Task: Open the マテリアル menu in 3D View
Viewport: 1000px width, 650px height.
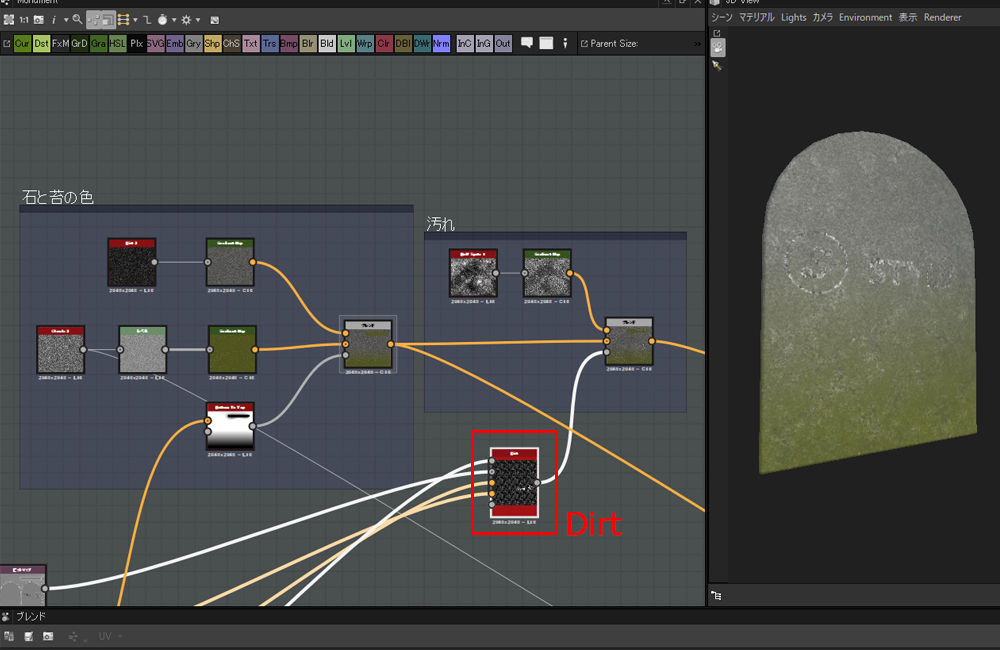Action: [x=757, y=17]
